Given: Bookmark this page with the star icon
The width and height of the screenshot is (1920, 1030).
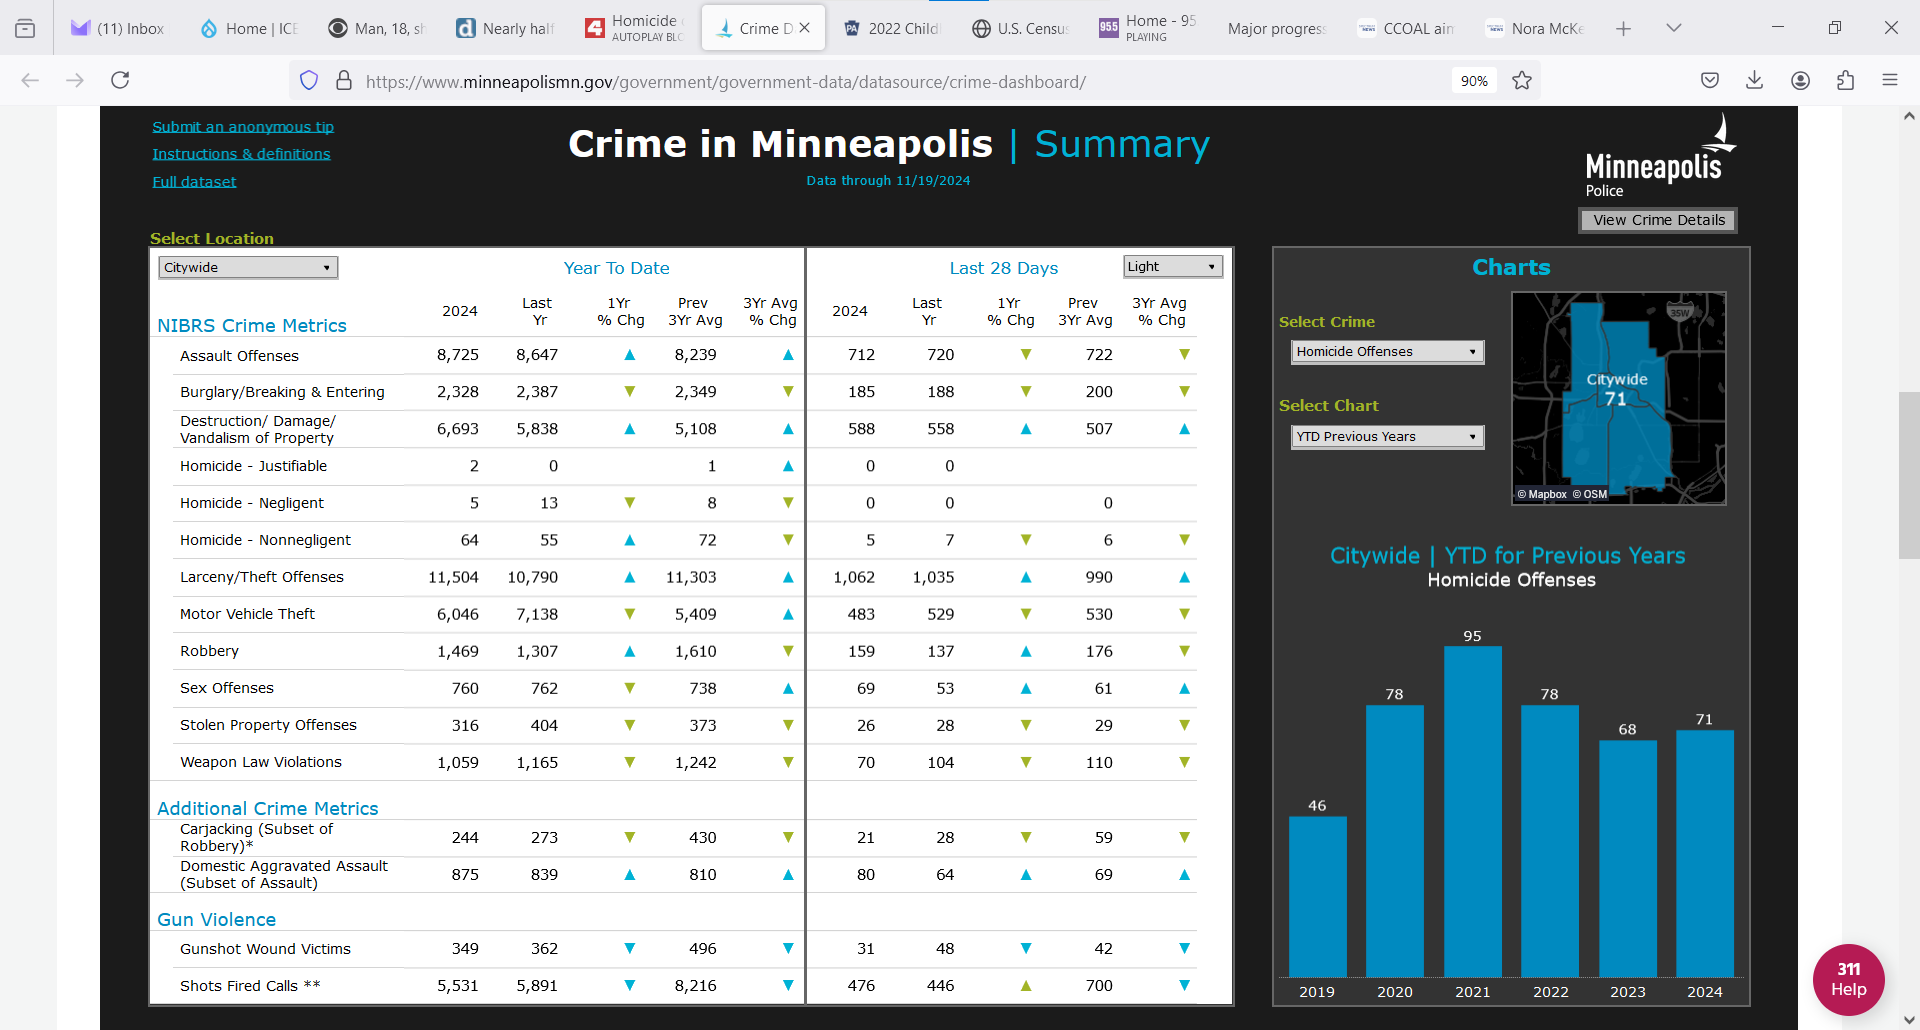Looking at the screenshot, I should 1522,80.
